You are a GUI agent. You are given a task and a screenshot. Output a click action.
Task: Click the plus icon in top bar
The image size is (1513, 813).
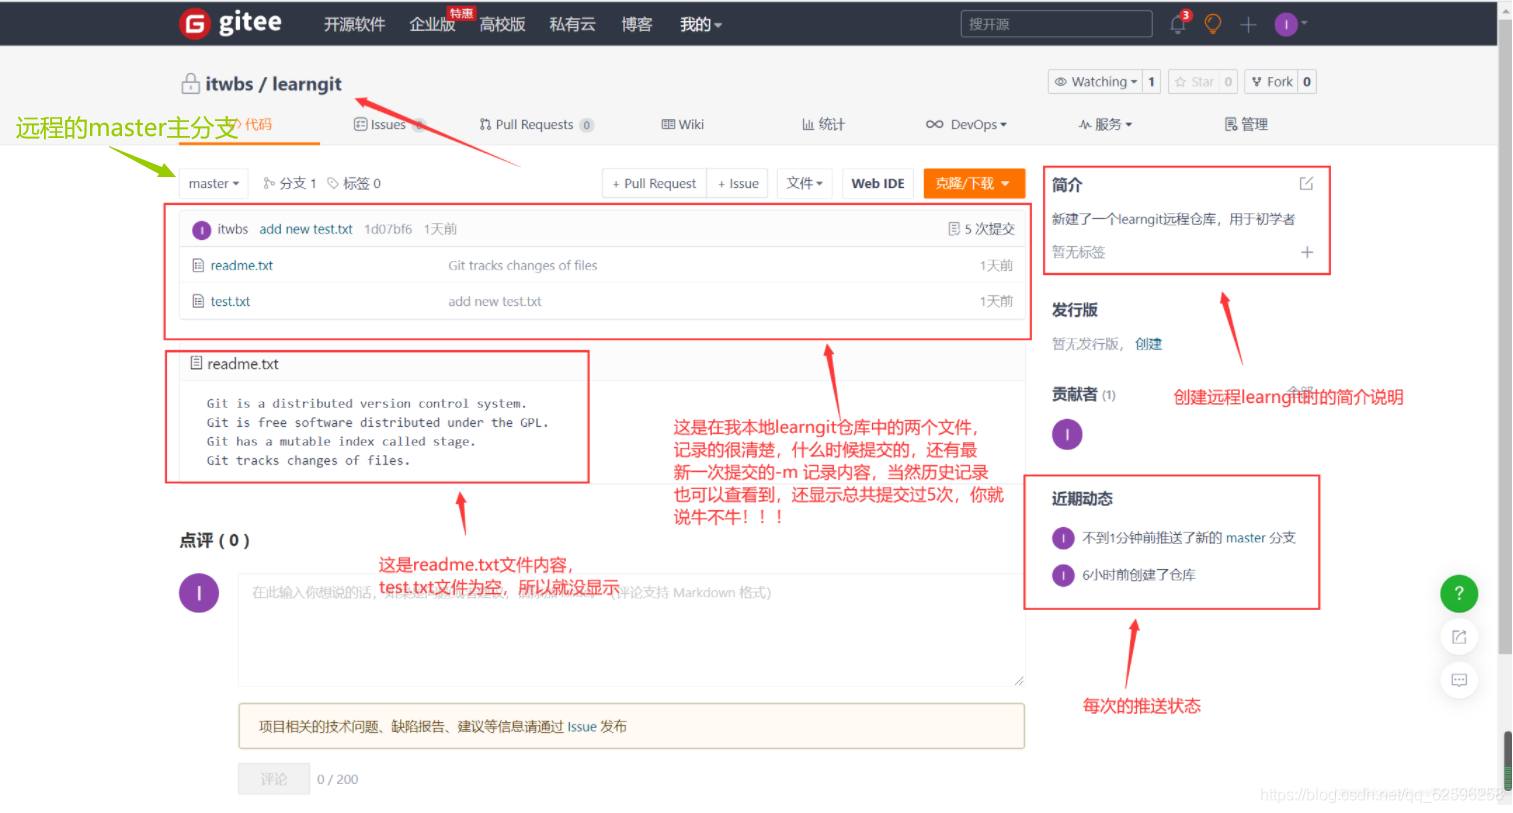1248,24
